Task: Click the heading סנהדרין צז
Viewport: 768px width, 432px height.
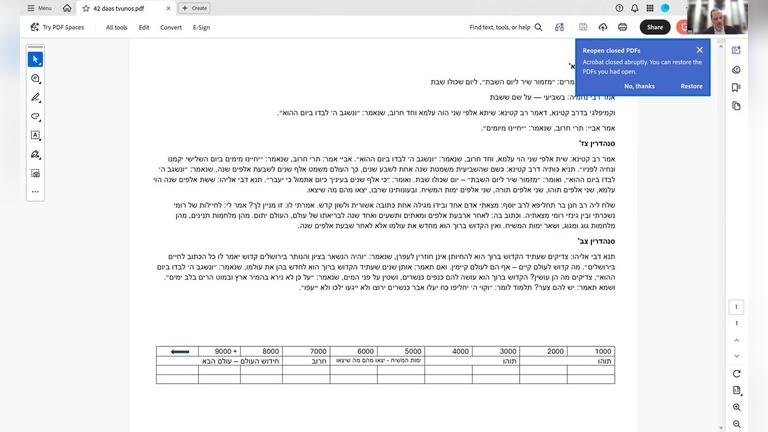Action: tap(597, 144)
